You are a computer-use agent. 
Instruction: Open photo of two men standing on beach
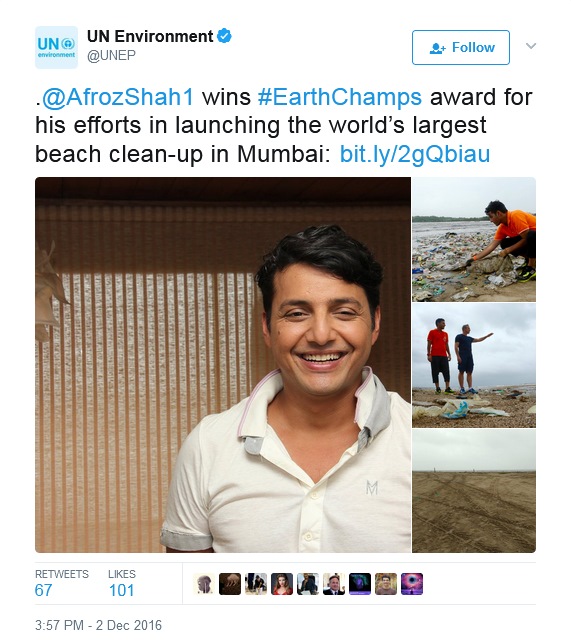click(474, 366)
